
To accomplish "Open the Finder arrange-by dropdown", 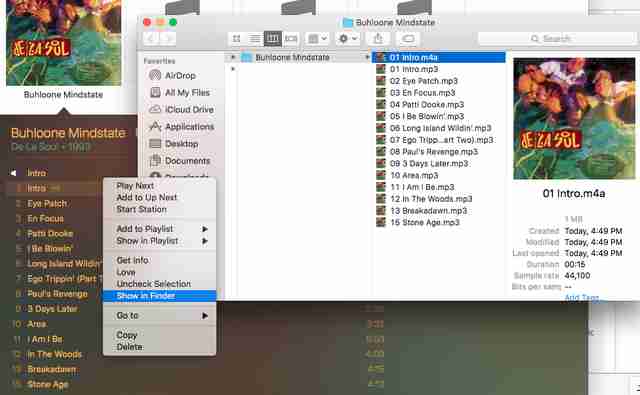I will (x=317, y=39).
